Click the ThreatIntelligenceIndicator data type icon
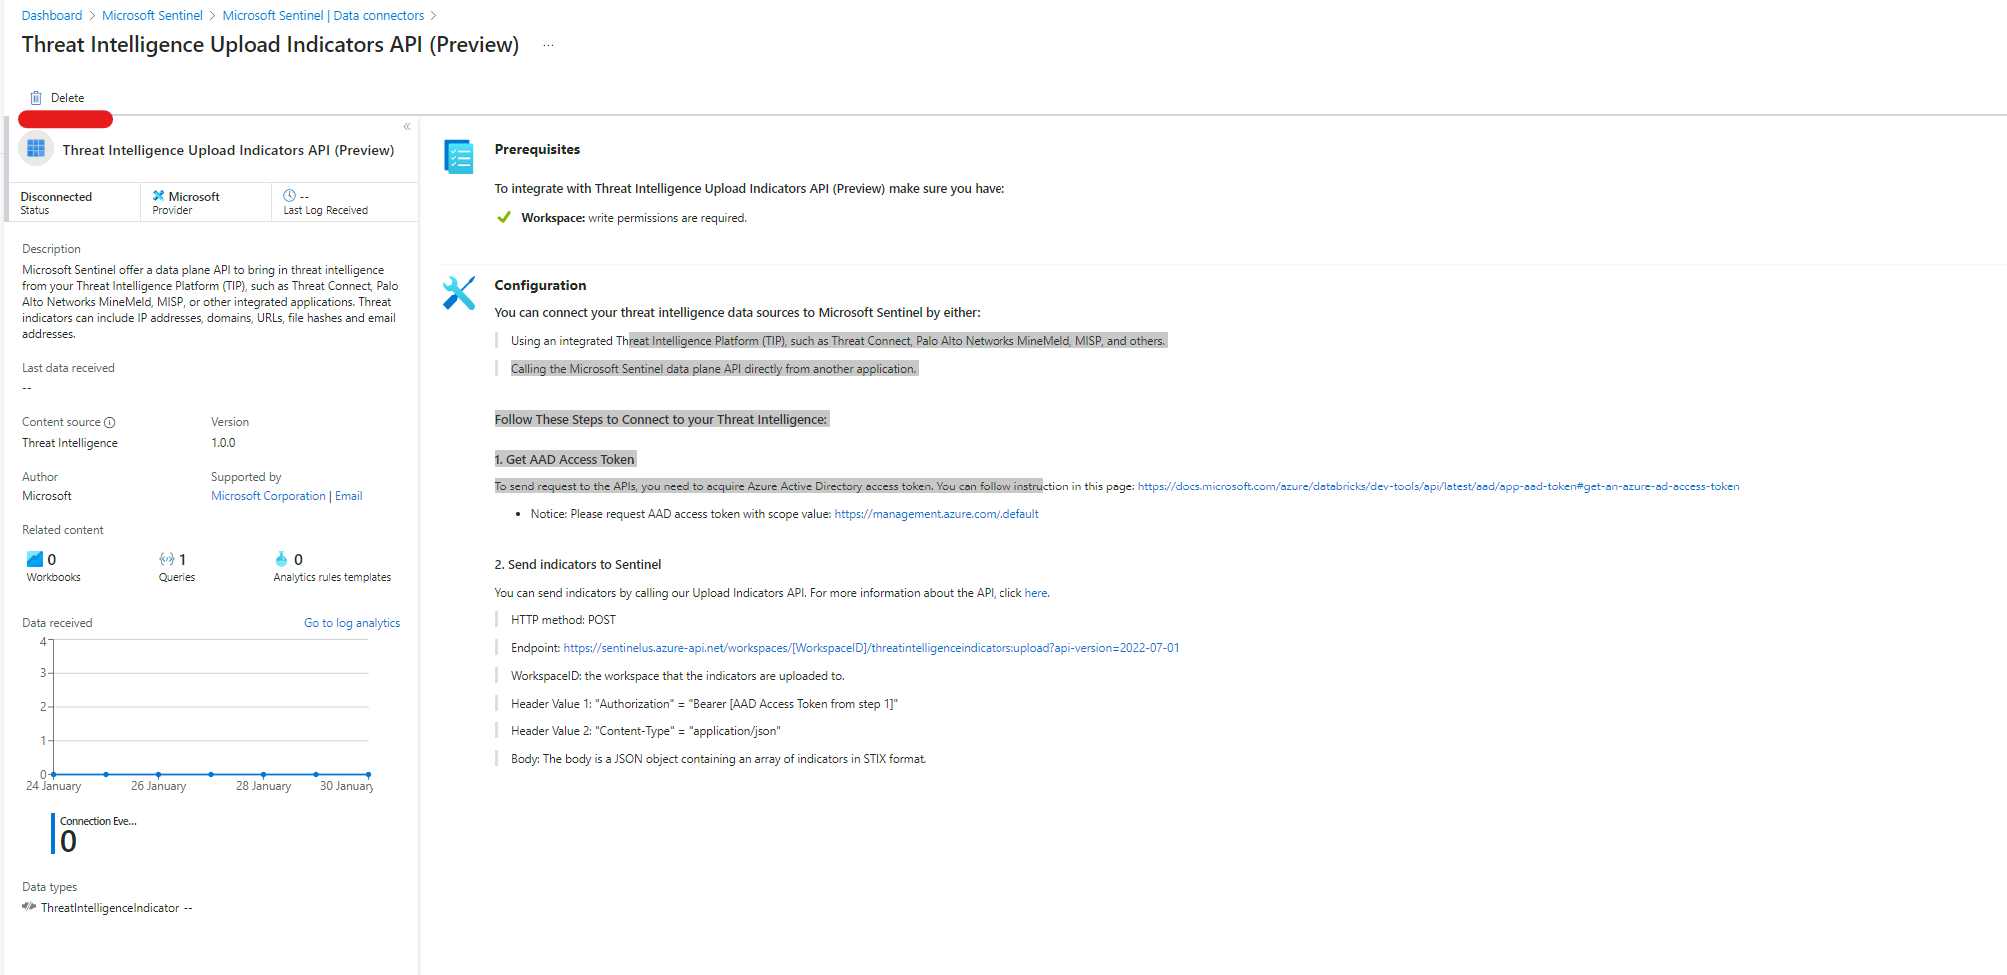2007x975 pixels. pos(29,907)
